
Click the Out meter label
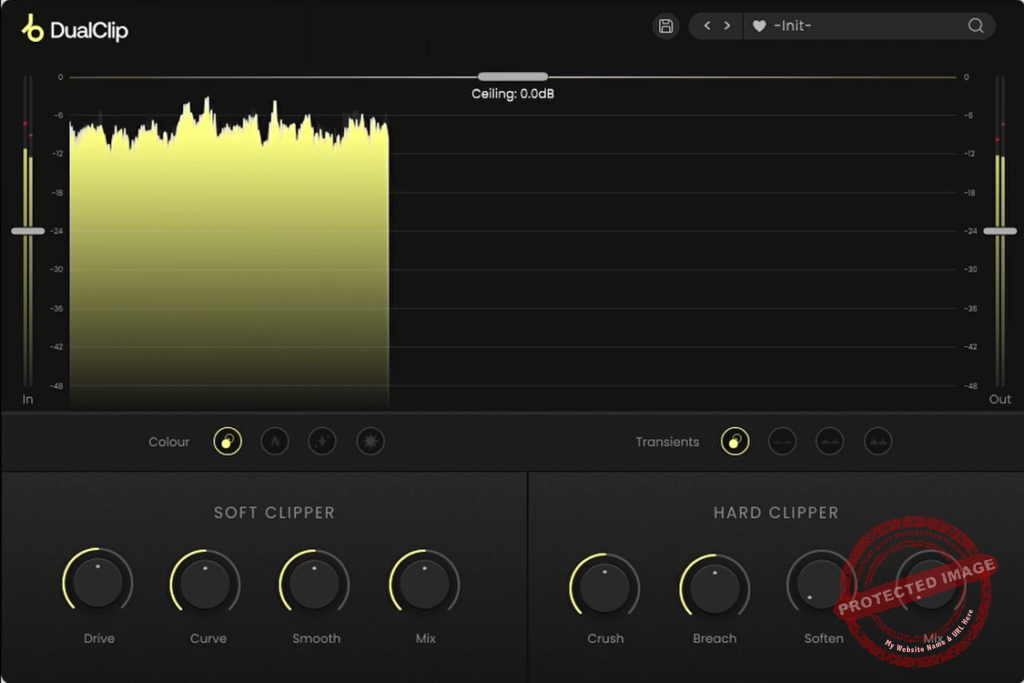tap(1000, 399)
